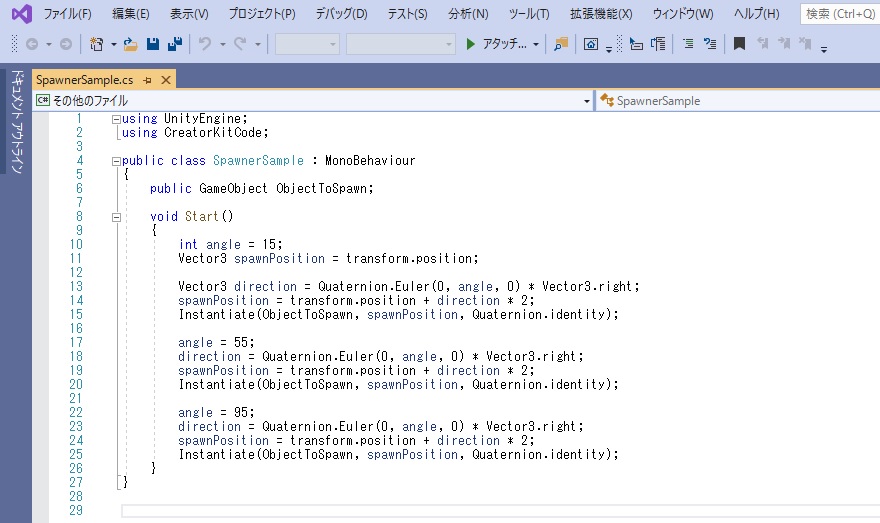Screen dimensions: 880x523
Task: Close the SpawnerSample.cs tab
Action: [x=166, y=80]
